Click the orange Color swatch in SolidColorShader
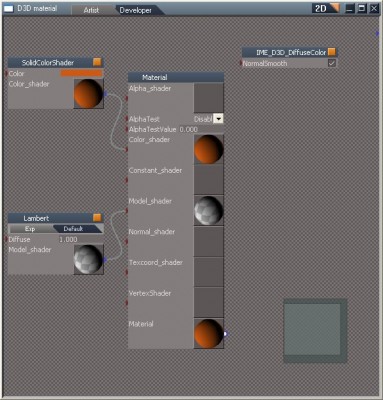This screenshot has width=383, height=400. (81, 73)
